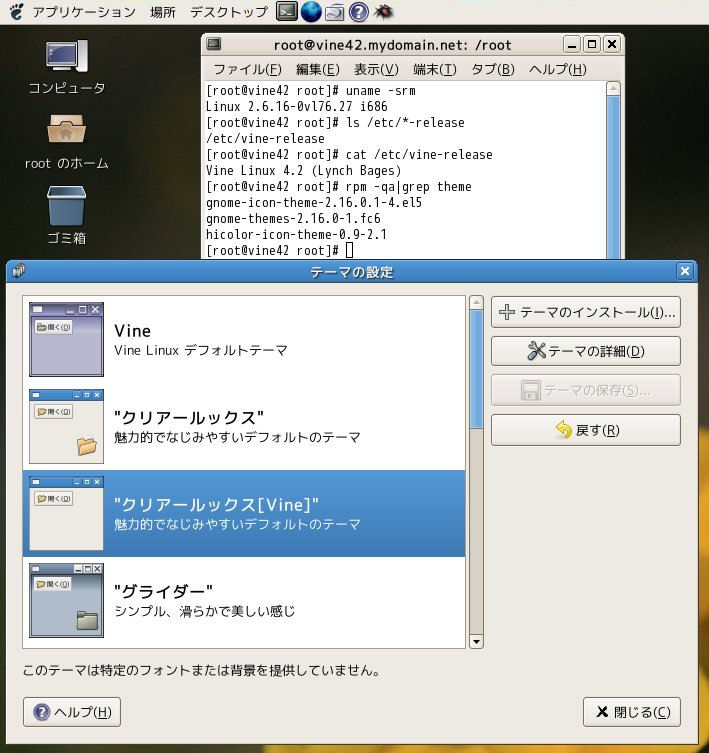The image size is (709, 753).
Task: Click the terminal scrollbar up arrow
Action: tap(613, 89)
